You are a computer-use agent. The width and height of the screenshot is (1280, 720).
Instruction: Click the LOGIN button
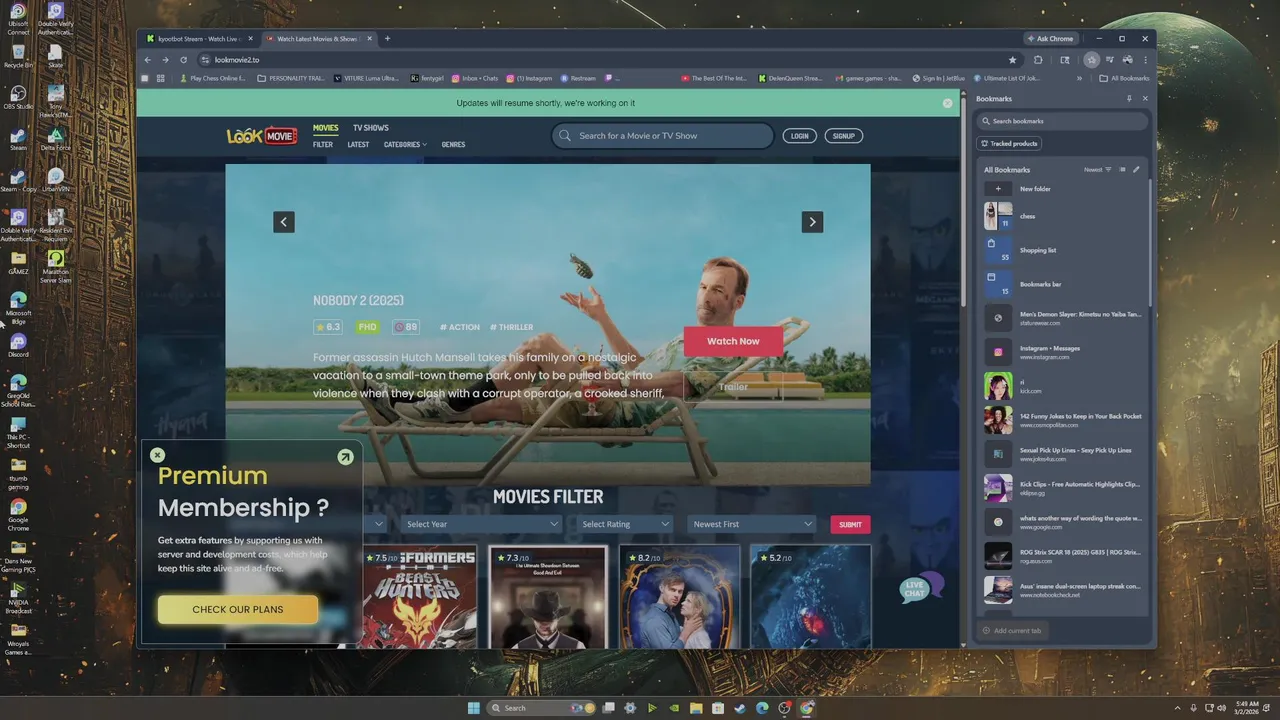pyautogui.click(x=799, y=136)
